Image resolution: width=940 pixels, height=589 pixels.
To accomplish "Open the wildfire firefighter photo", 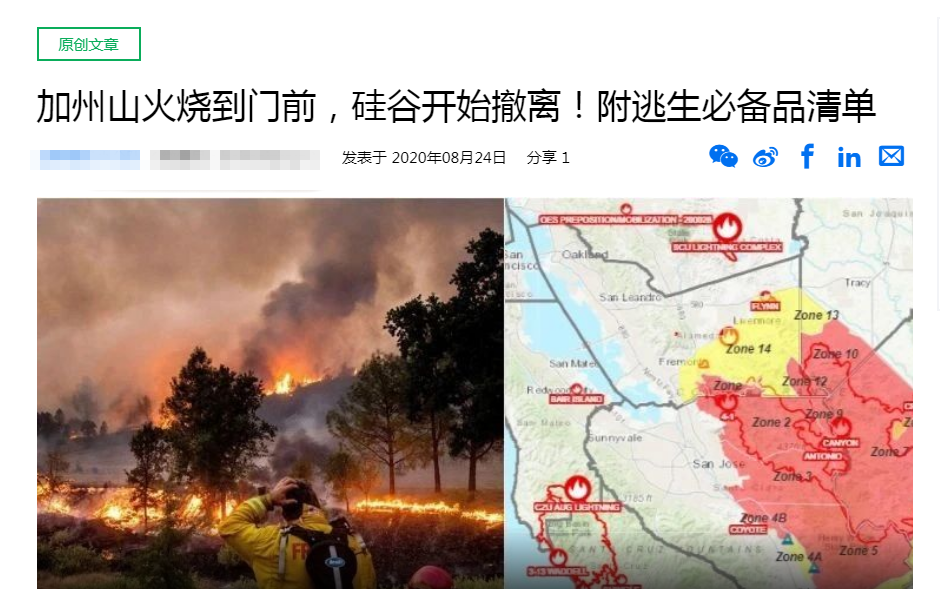I will [270, 394].
